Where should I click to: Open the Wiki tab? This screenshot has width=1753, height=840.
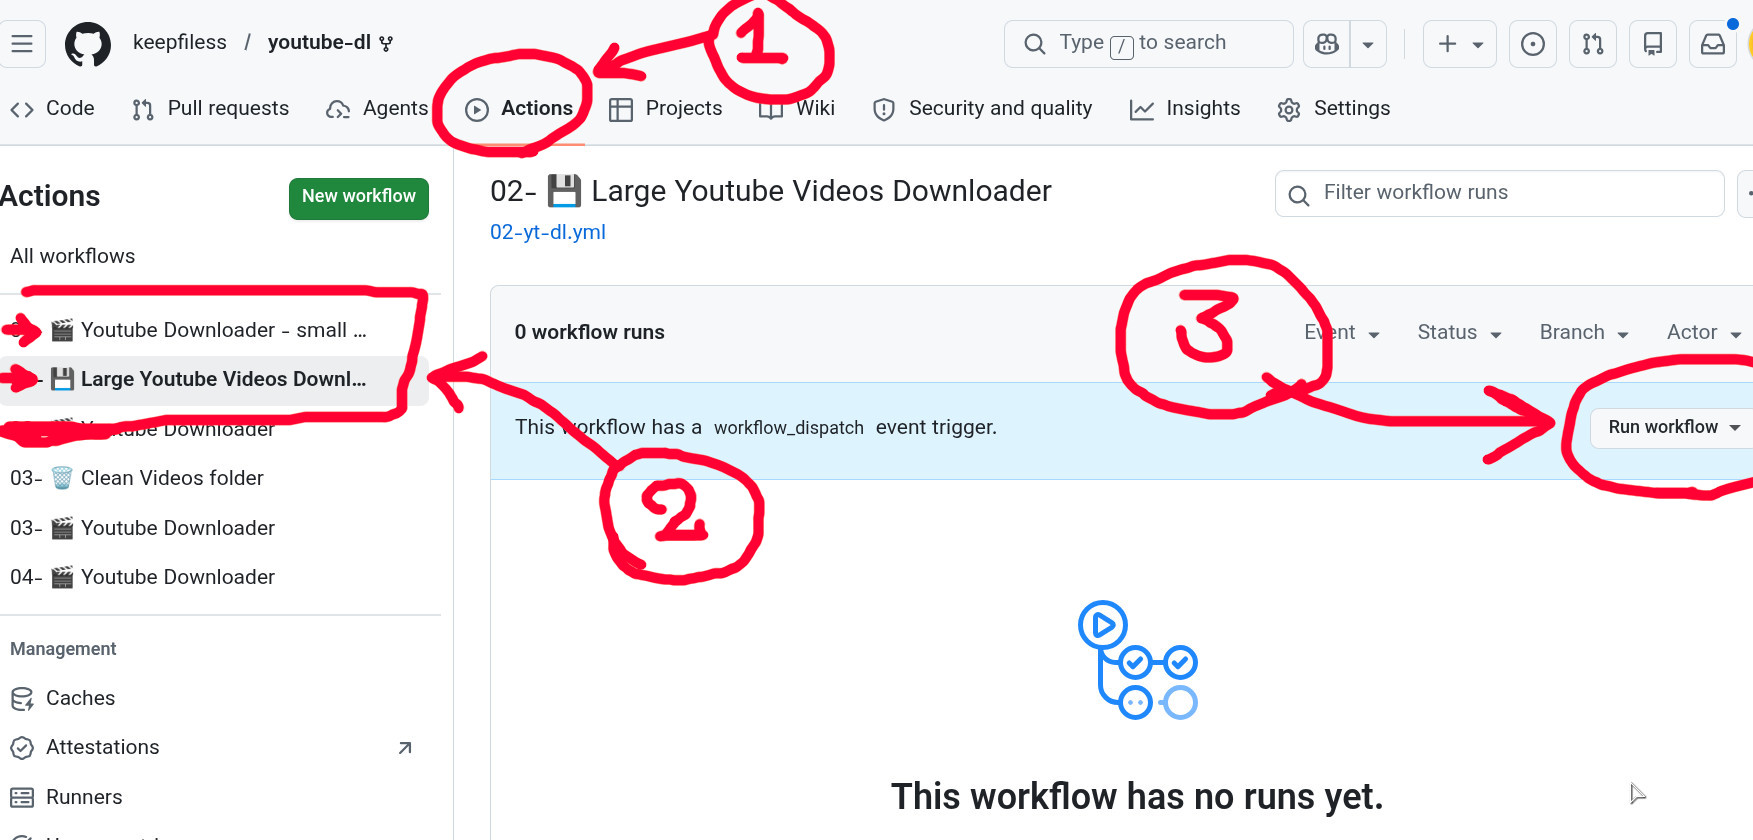point(797,108)
